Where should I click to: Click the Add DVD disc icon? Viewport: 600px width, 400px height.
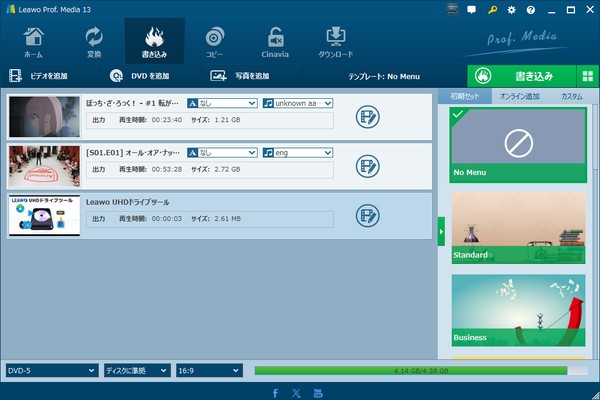click(116, 76)
